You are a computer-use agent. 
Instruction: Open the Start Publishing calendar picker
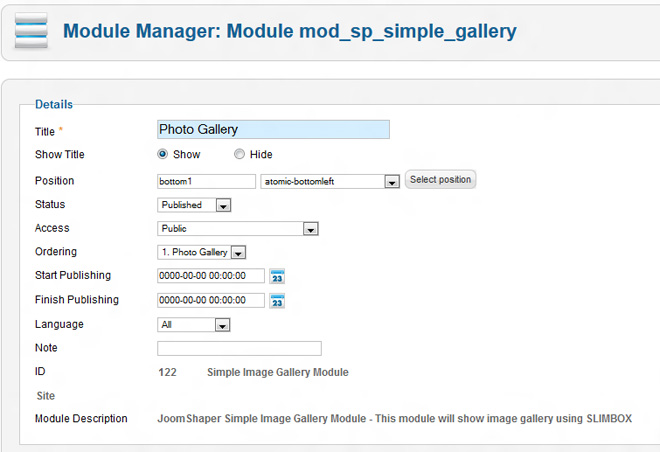click(x=278, y=276)
